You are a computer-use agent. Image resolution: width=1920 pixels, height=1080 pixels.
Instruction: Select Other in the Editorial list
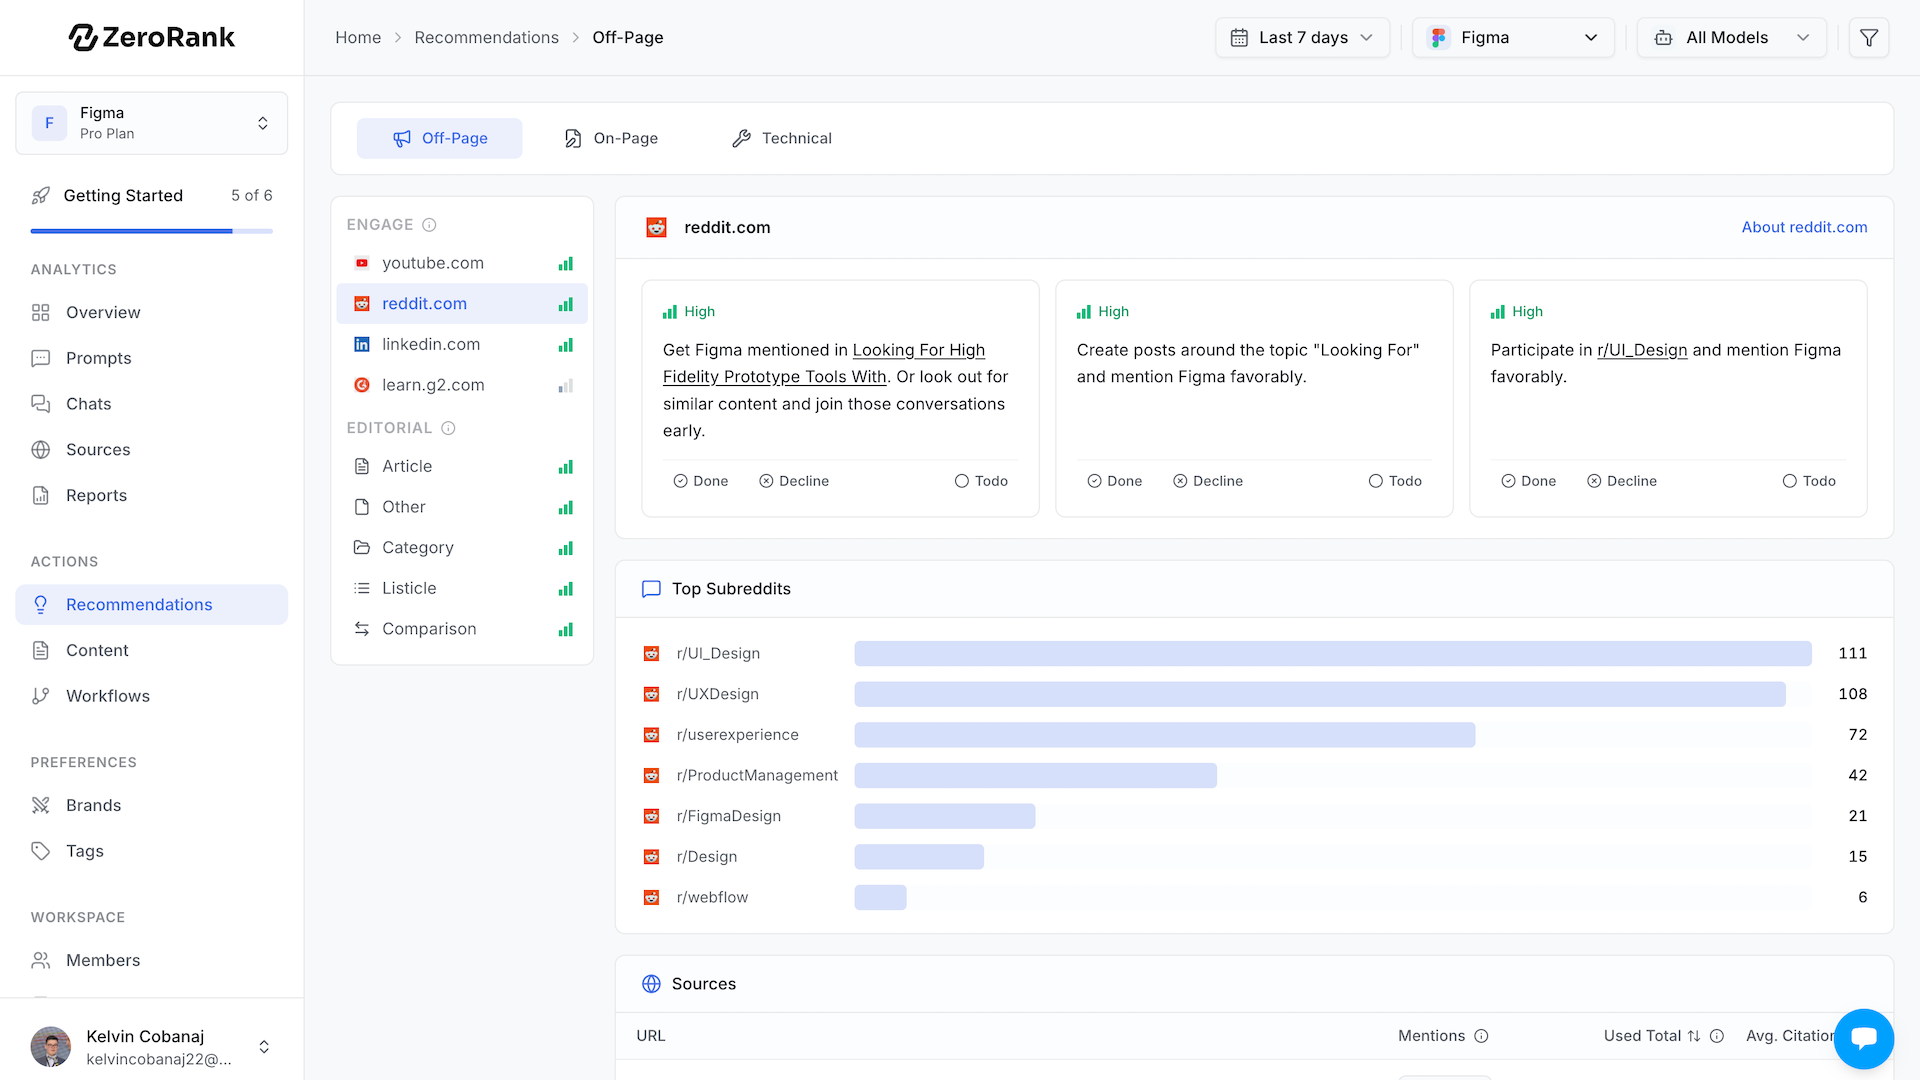pyautogui.click(x=462, y=508)
